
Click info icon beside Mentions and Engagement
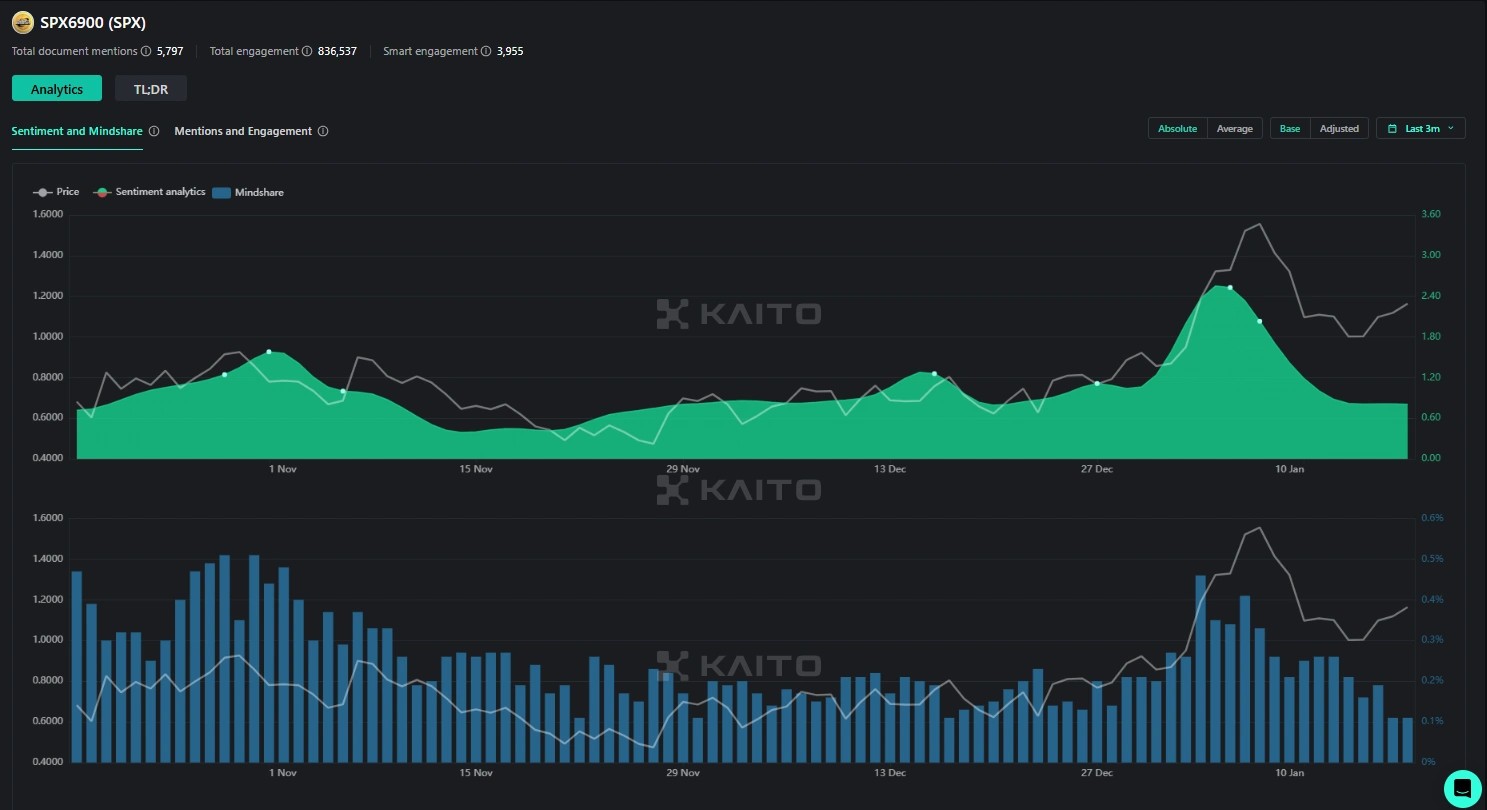click(323, 131)
